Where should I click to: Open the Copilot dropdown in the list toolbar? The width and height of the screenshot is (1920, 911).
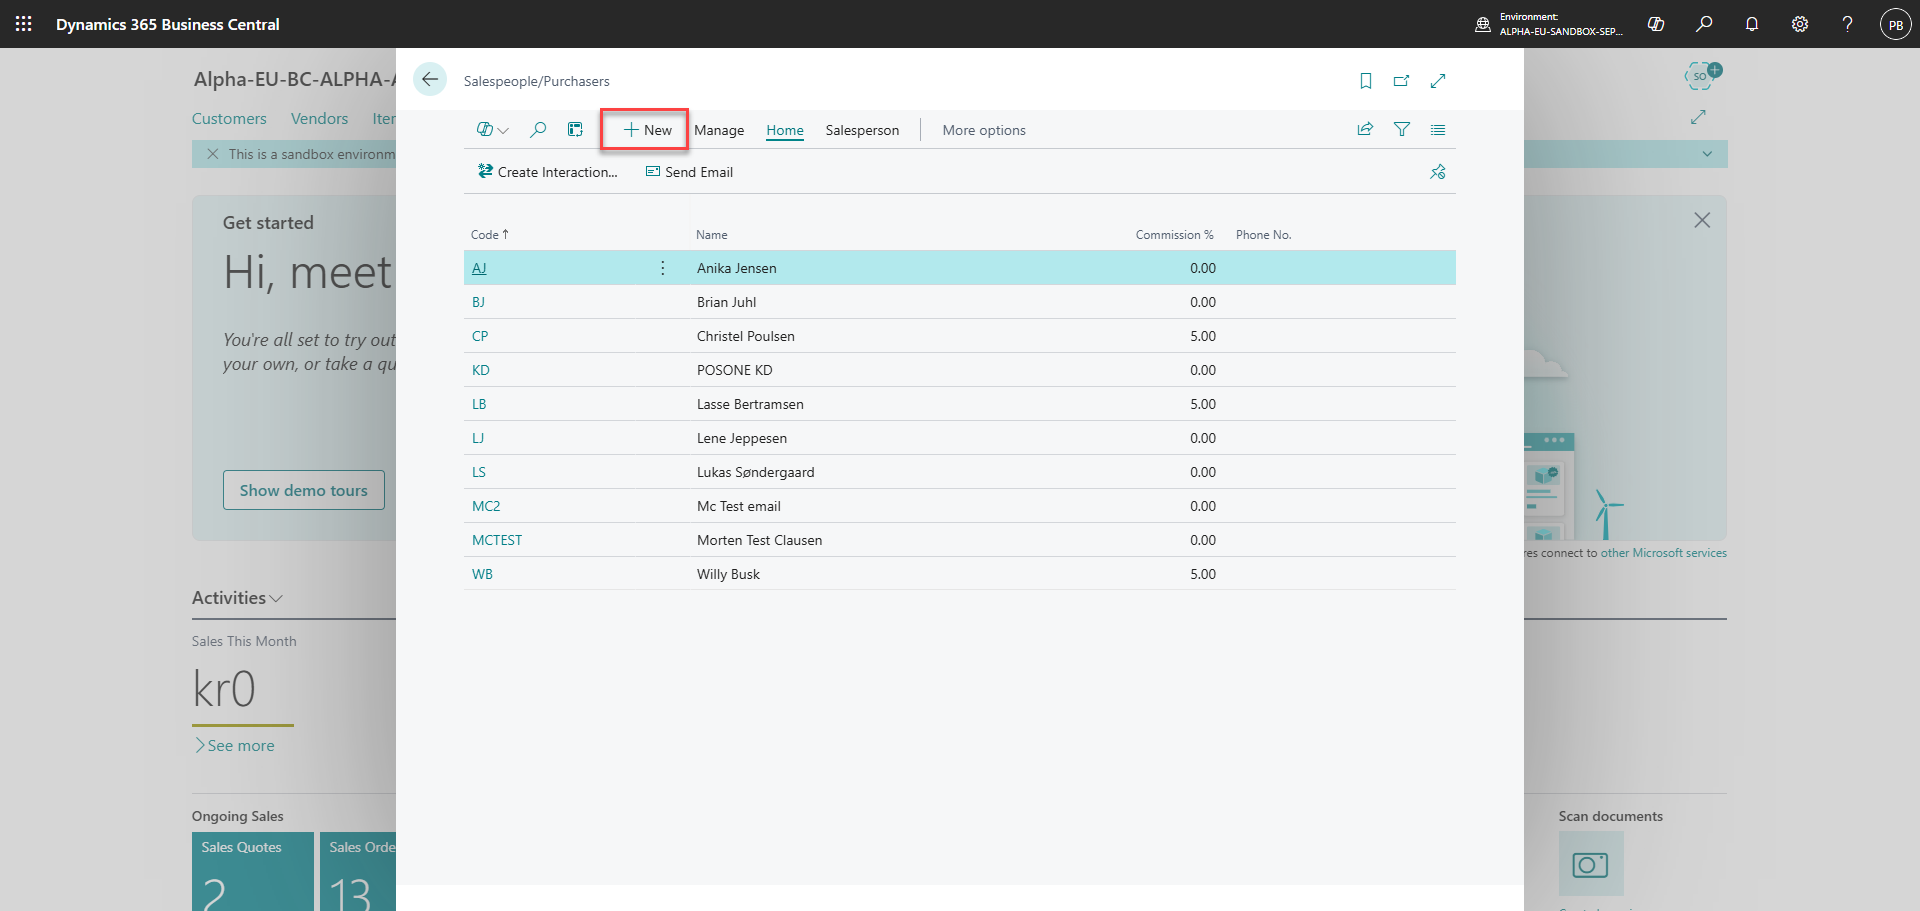[x=493, y=130]
